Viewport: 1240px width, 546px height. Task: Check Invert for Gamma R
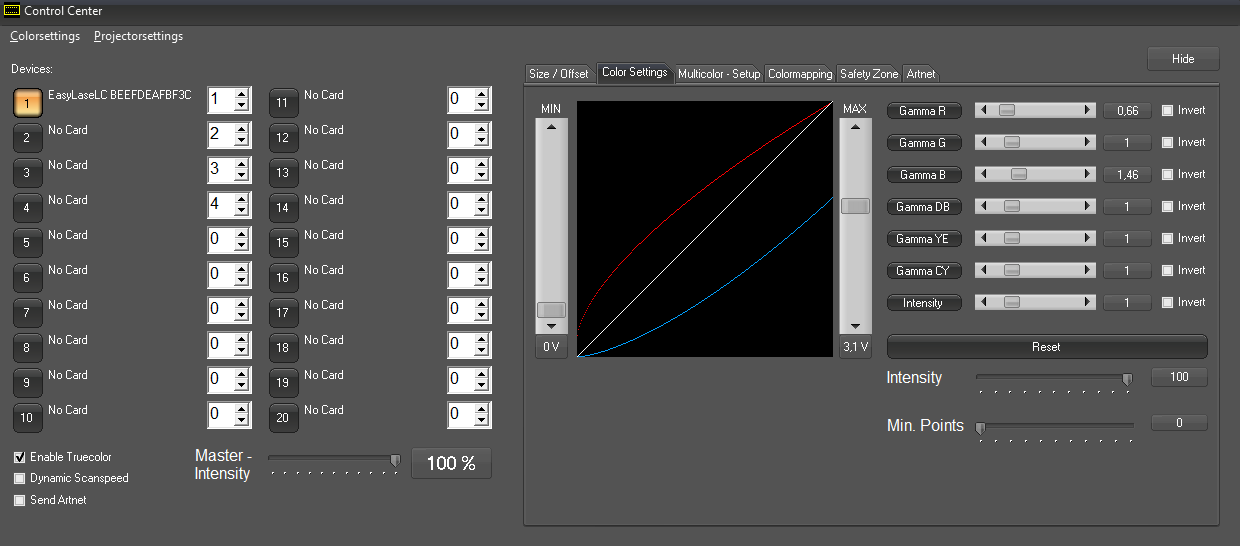tap(1167, 111)
